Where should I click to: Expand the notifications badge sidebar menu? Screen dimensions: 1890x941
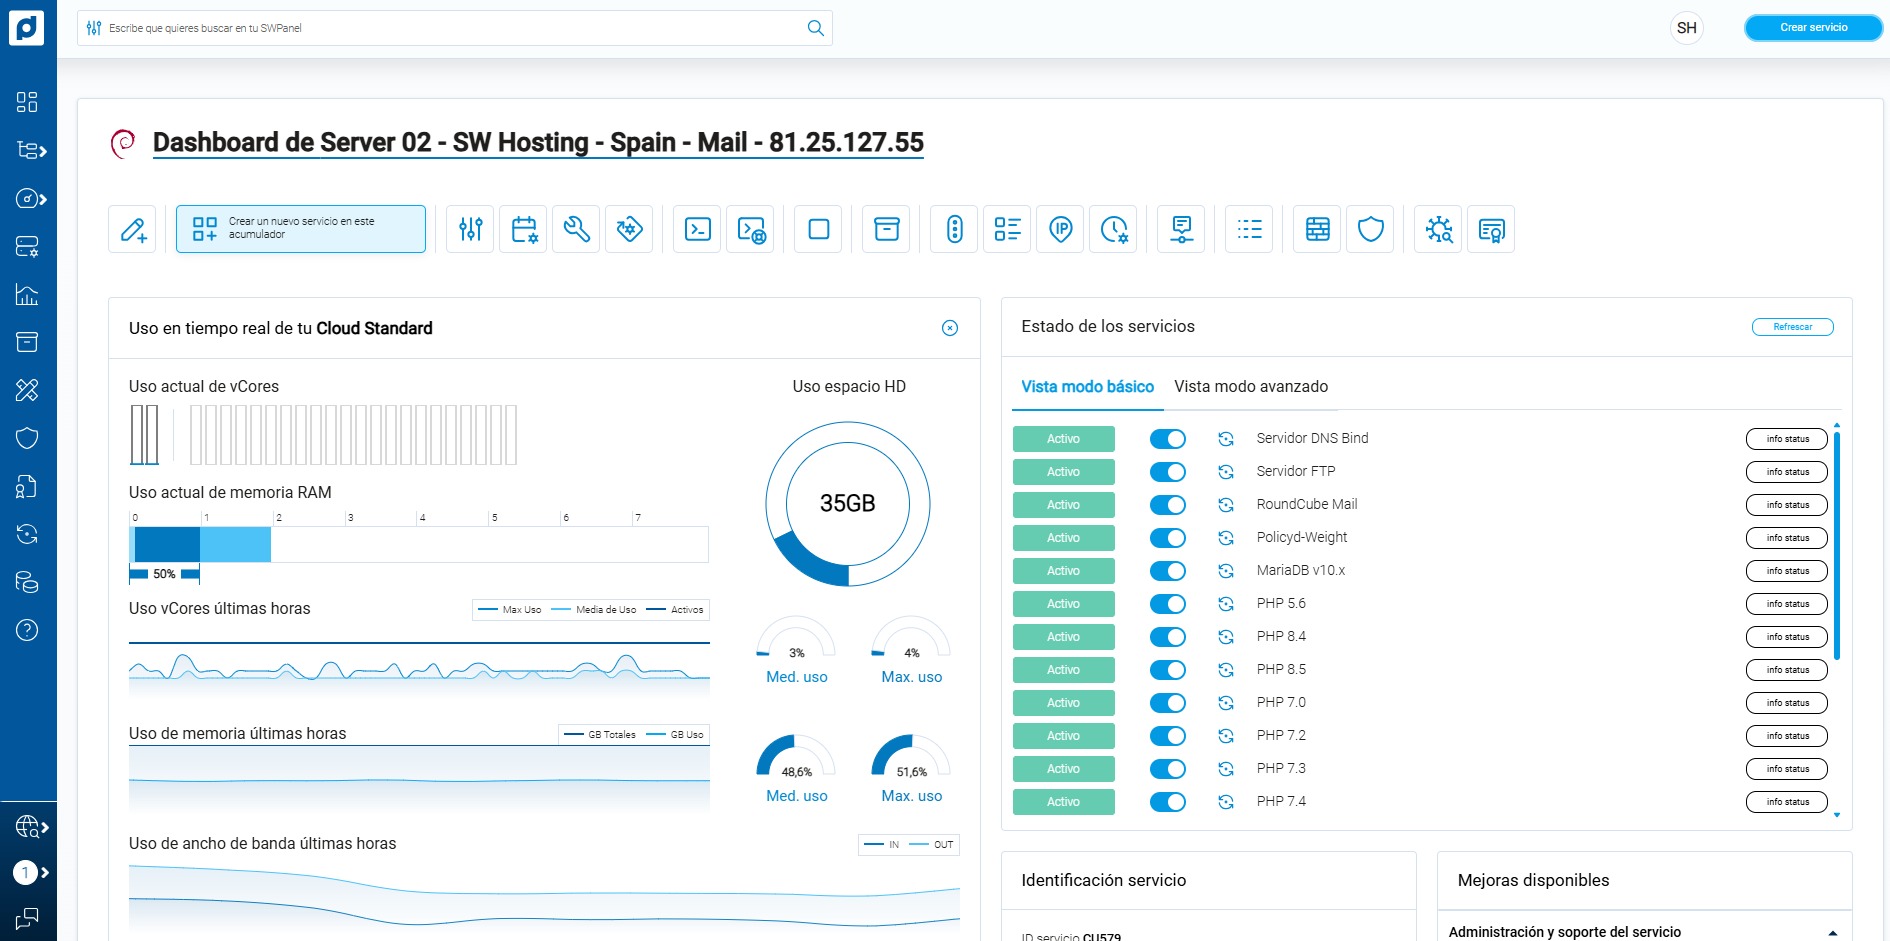(30, 873)
